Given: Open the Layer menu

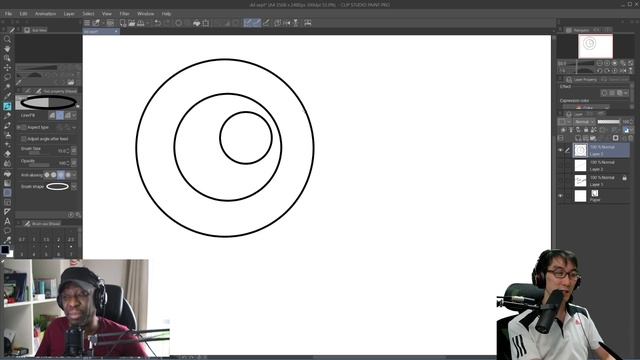Looking at the screenshot, I should point(69,13).
